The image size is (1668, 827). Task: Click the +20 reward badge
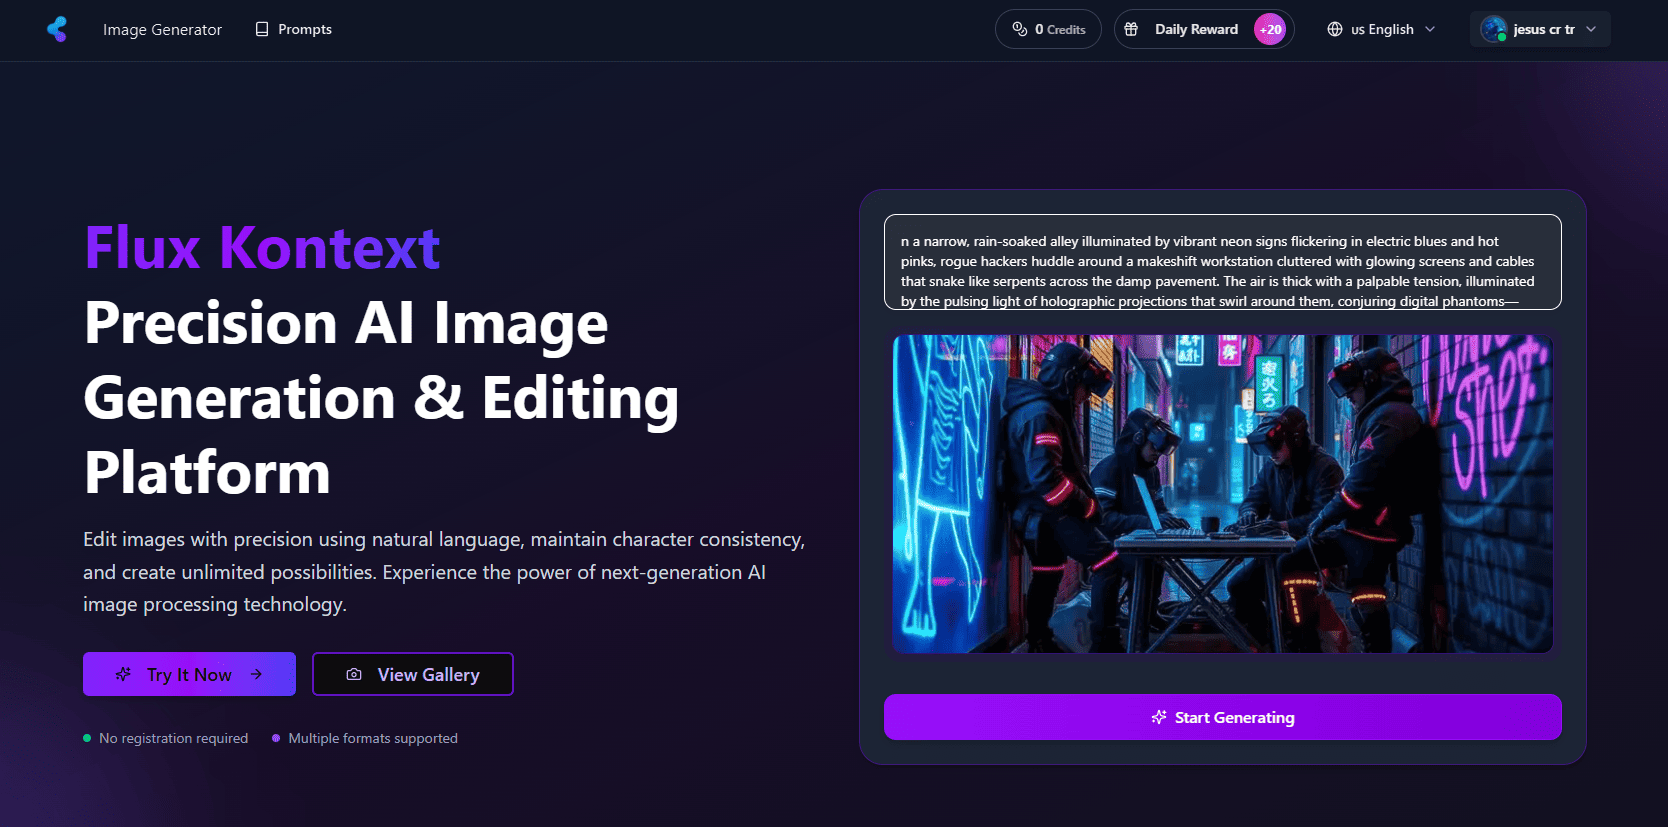coord(1270,29)
